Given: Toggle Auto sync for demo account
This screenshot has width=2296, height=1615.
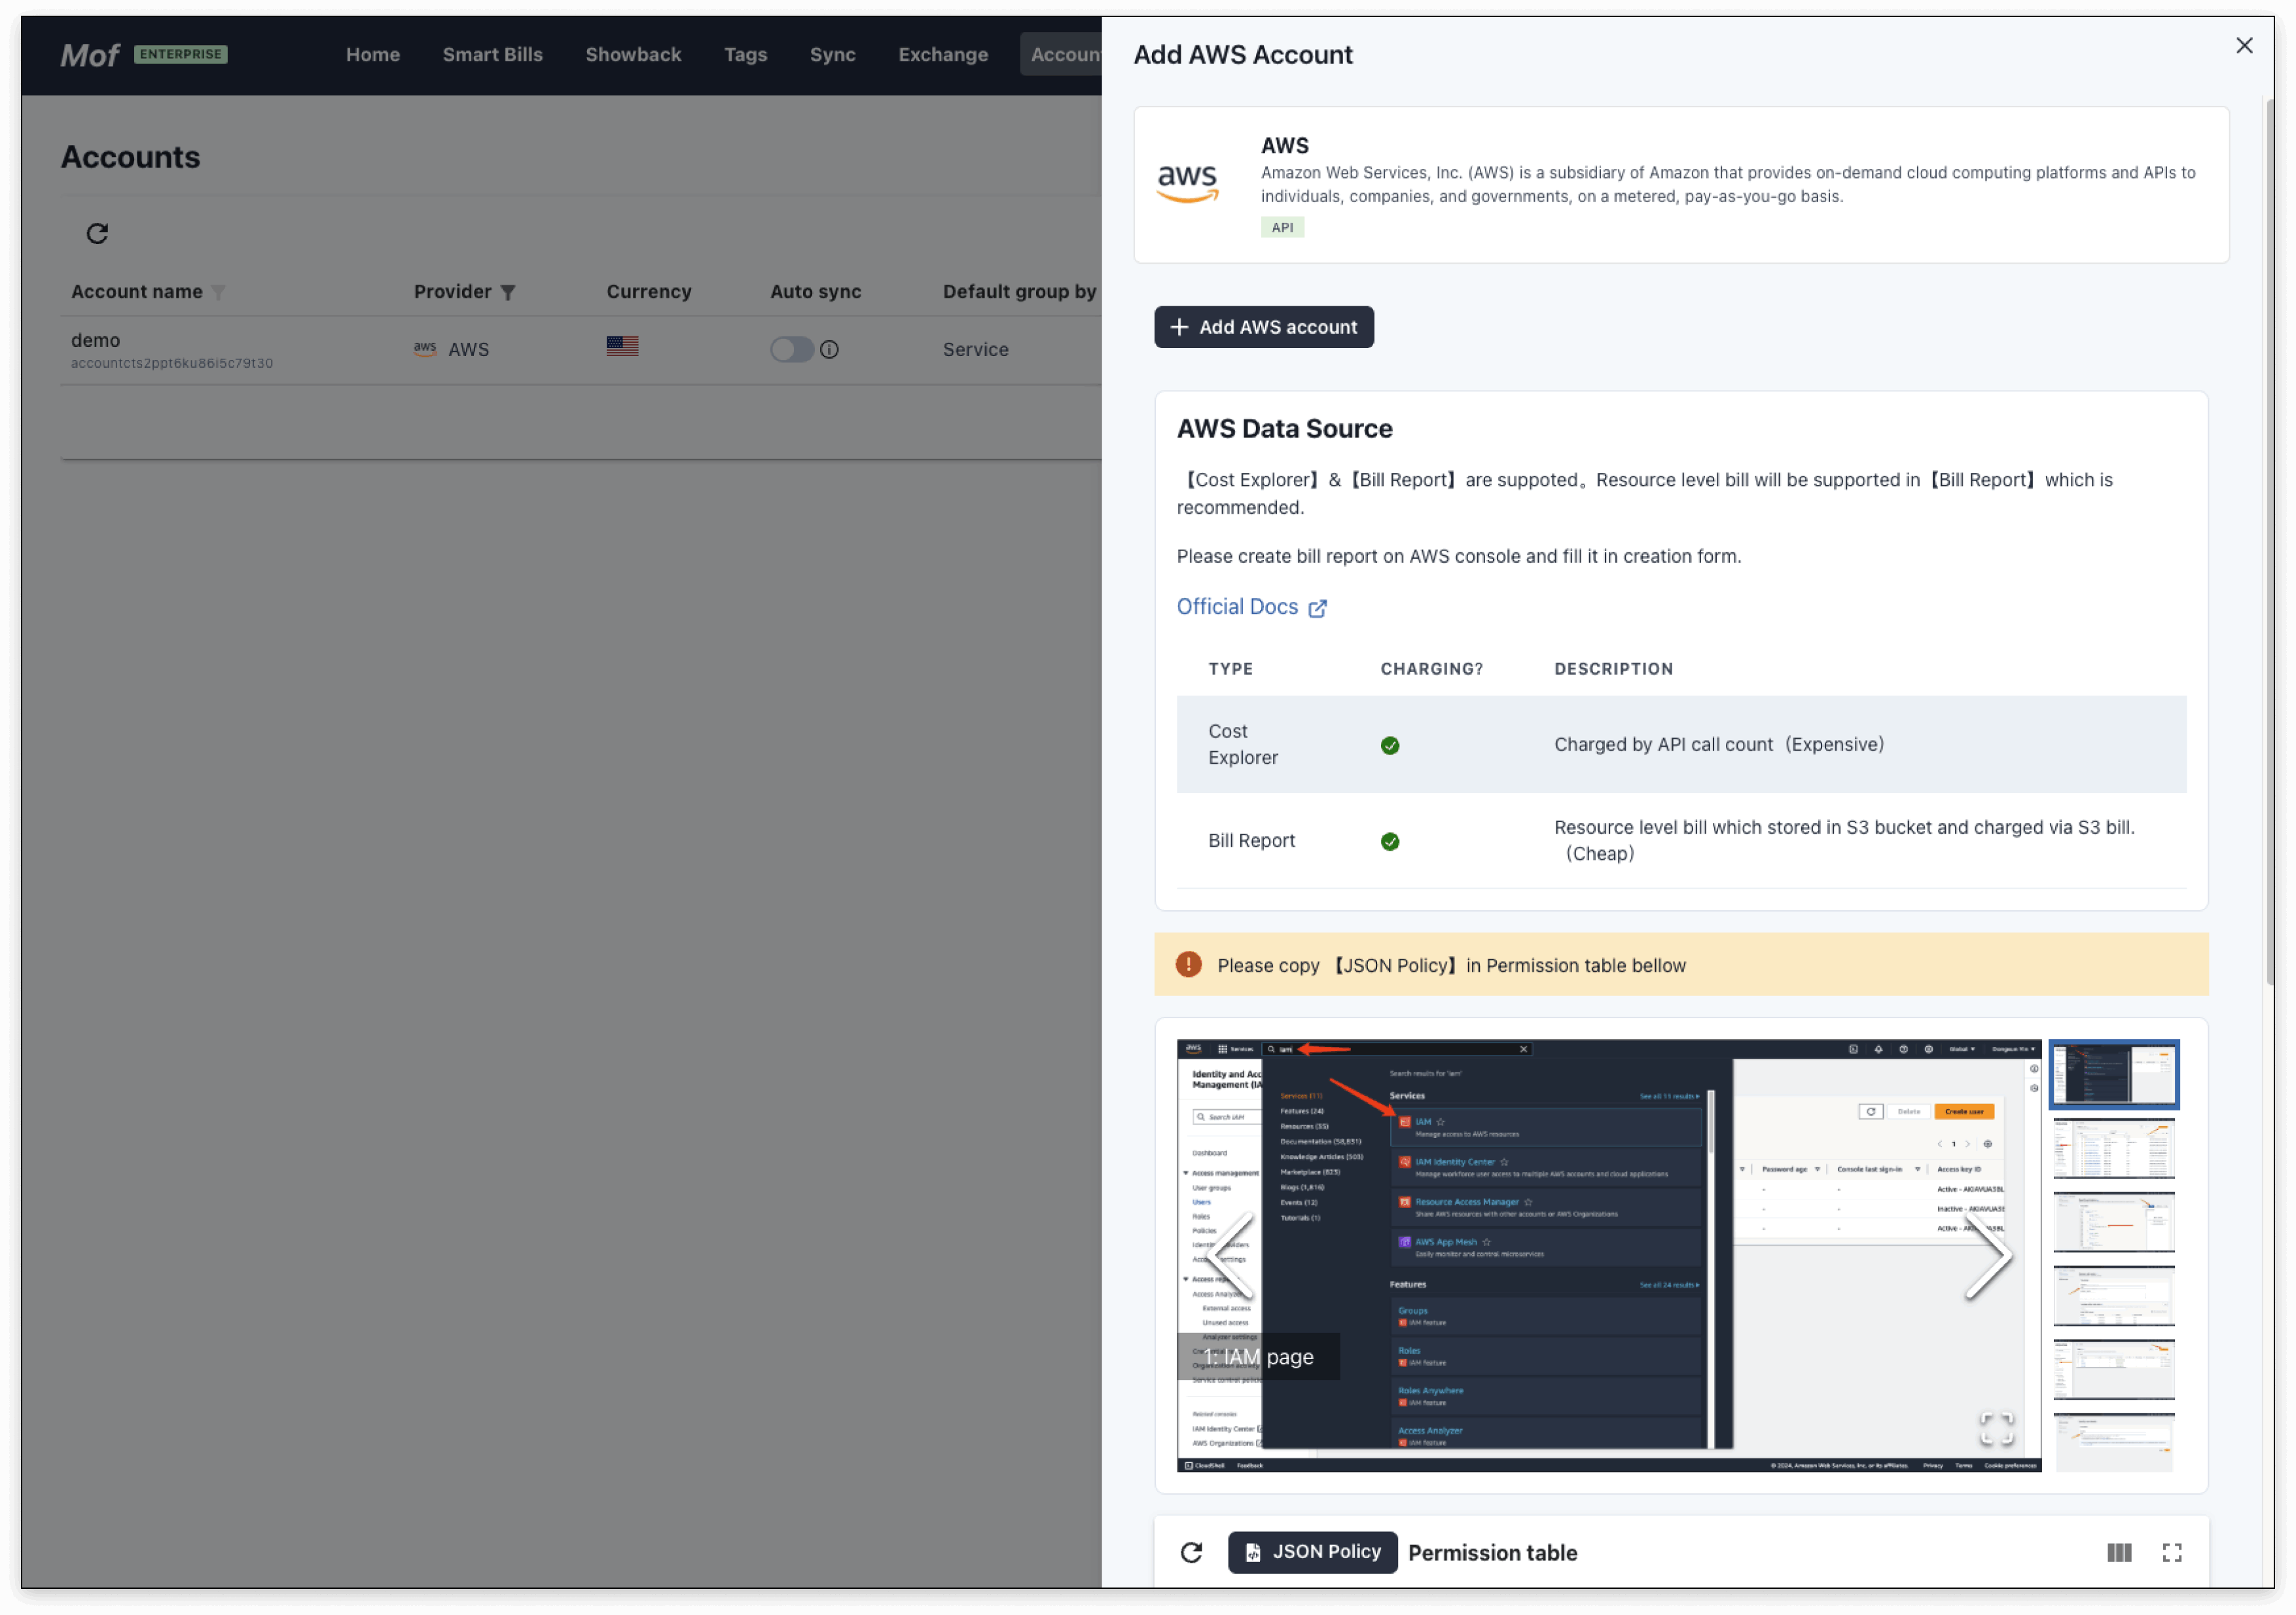Looking at the screenshot, I should [x=791, y=349].
